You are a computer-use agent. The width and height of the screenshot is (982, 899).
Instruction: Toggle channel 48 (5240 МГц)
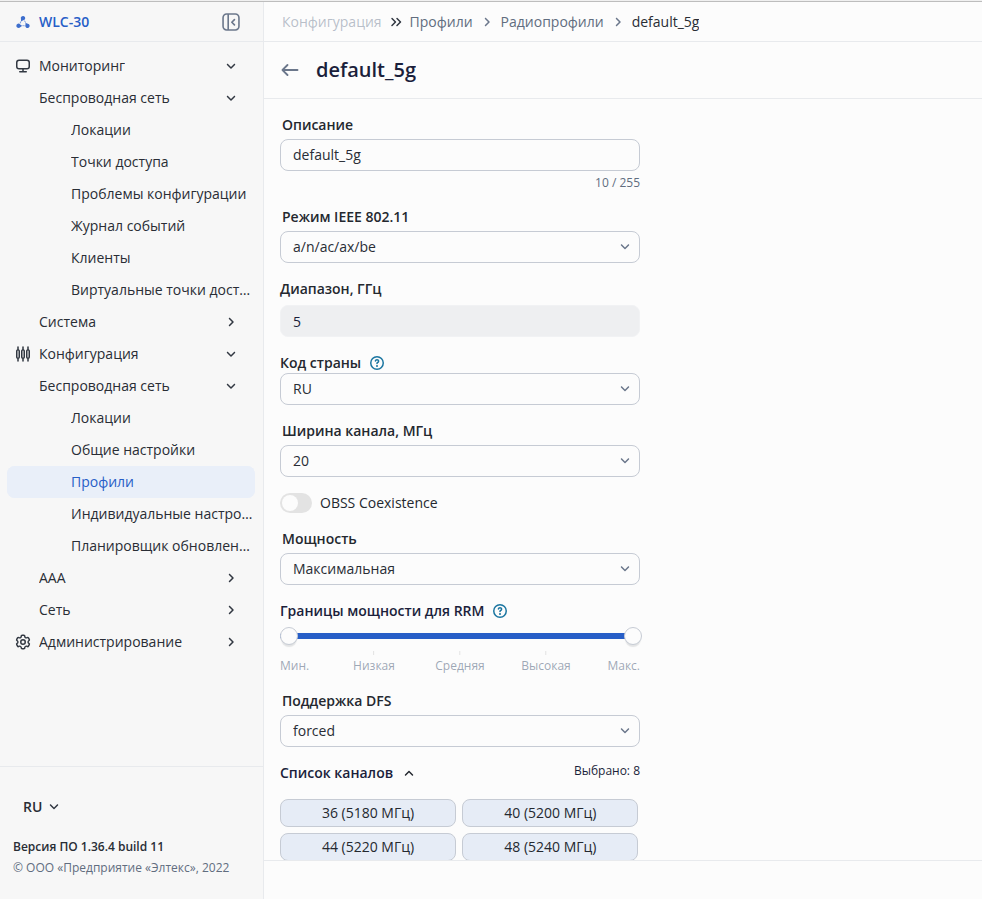550,846
